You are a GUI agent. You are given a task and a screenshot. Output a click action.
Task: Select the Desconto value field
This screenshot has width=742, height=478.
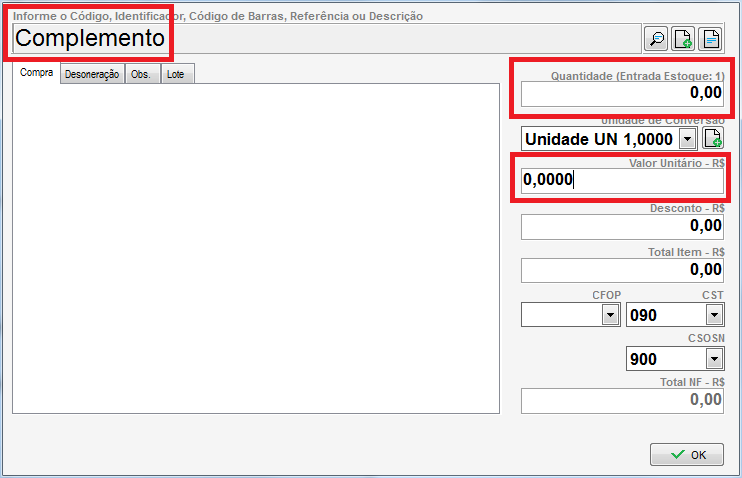[621, 226]
